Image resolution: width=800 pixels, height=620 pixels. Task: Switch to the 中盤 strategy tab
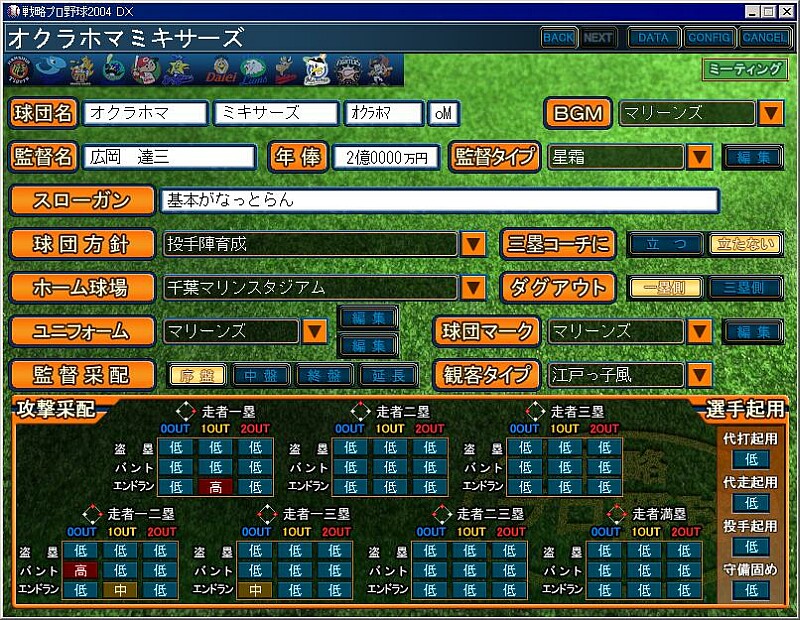[261, 376]
